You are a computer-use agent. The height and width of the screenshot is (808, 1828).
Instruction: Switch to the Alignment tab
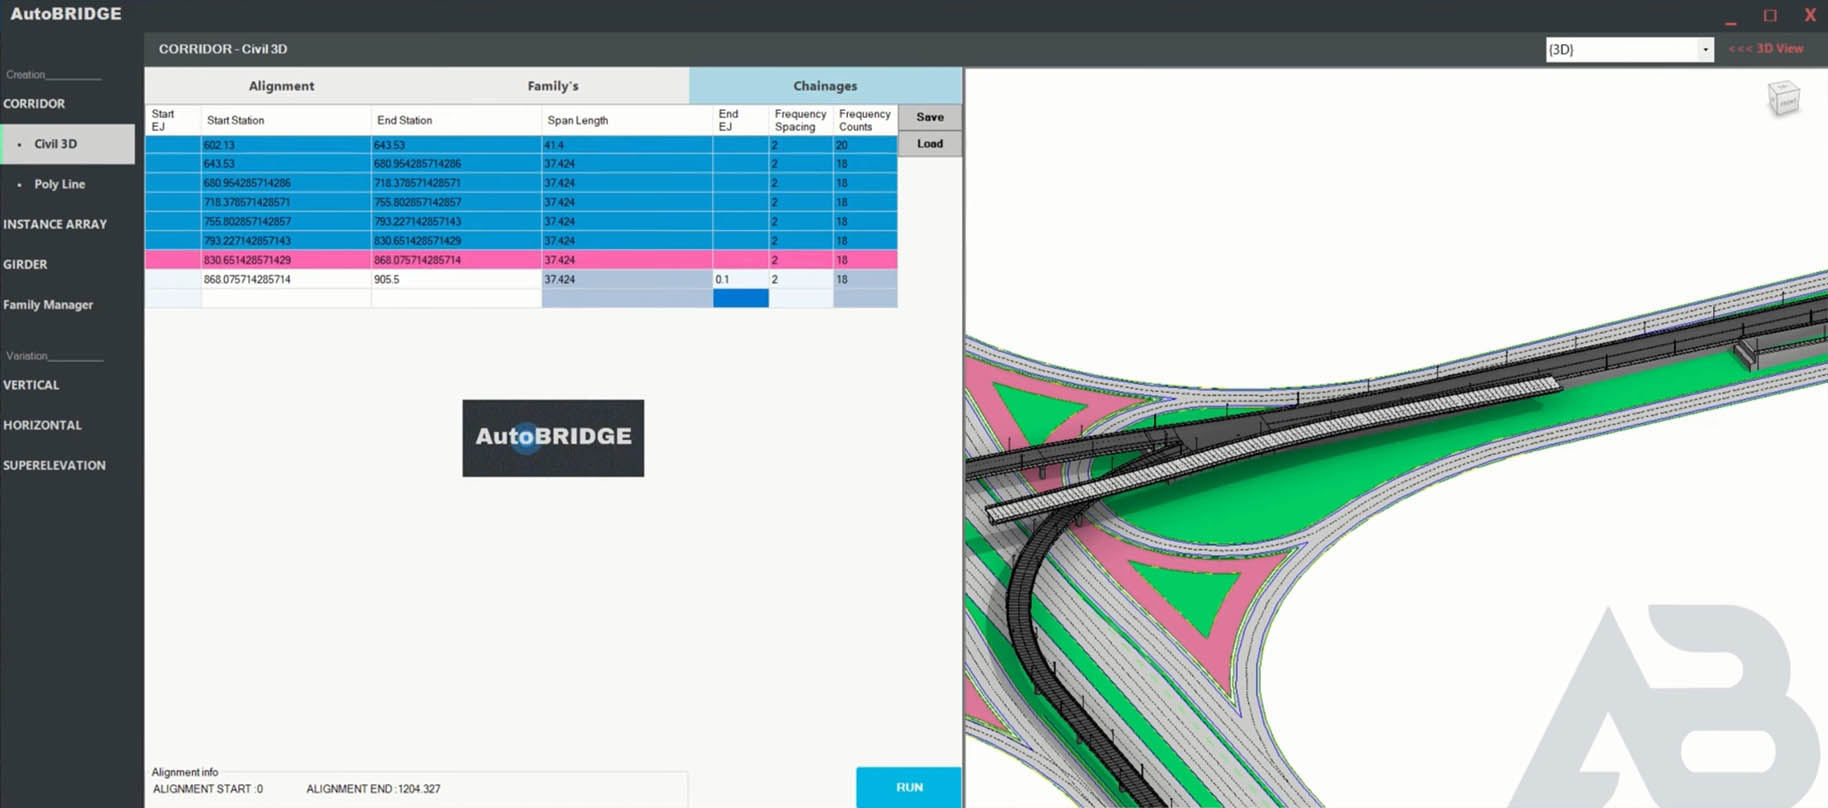281,86
